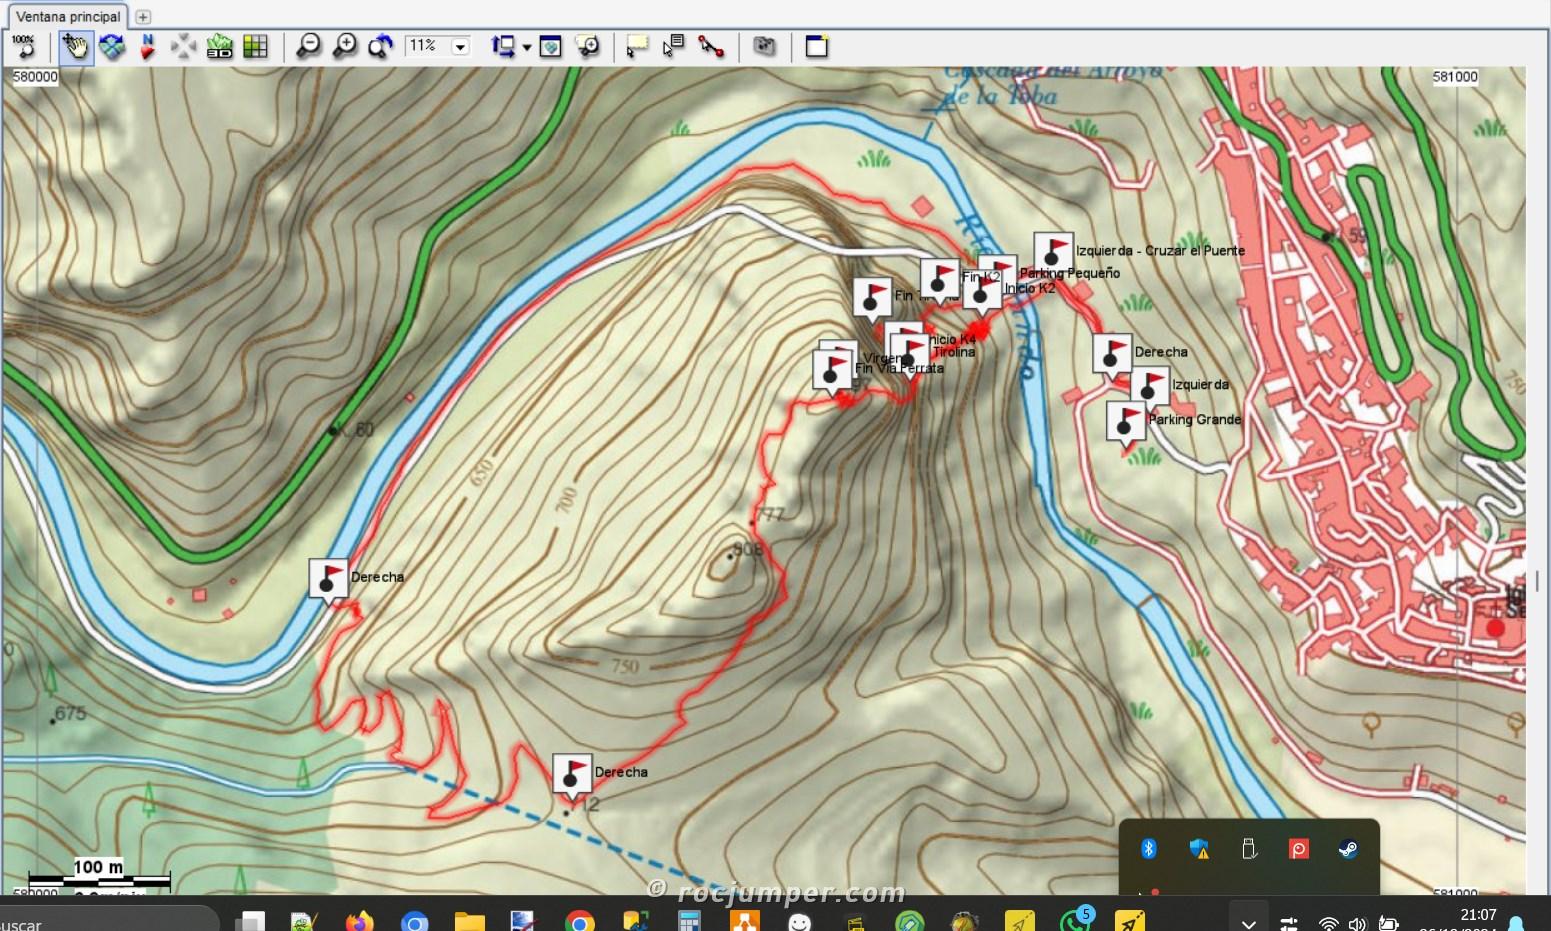Screen dimensions: 1551x931
Task: Select the hand pan tool
Action: tap(75, 46)
